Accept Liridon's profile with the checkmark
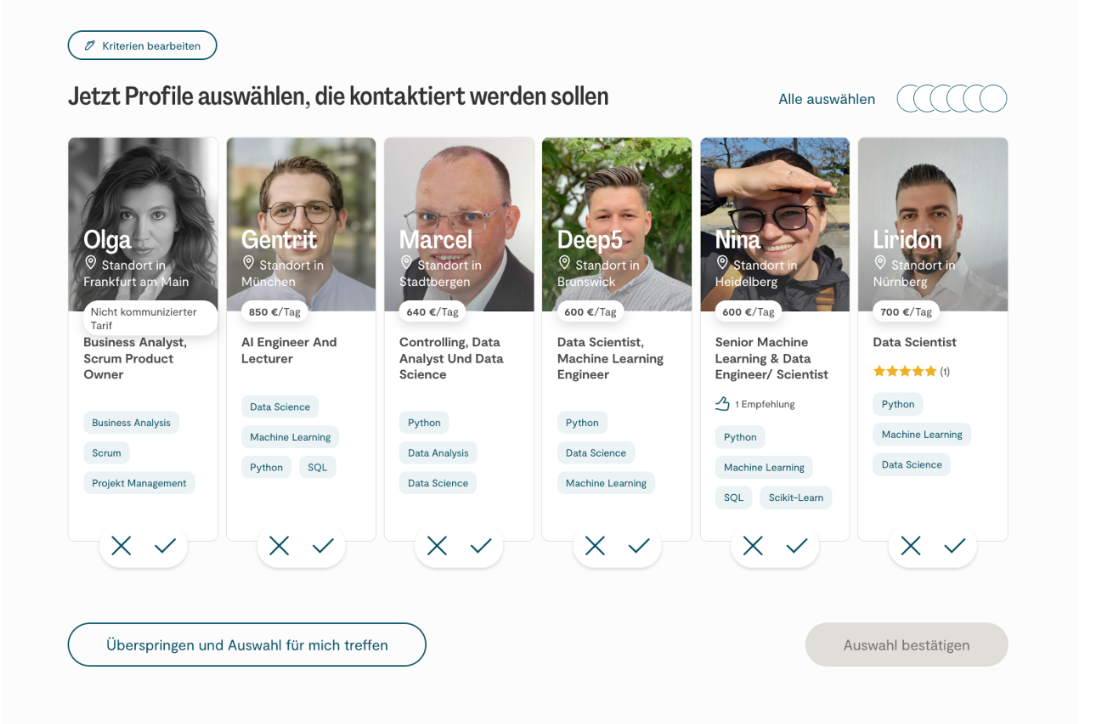 coord(955,545)
